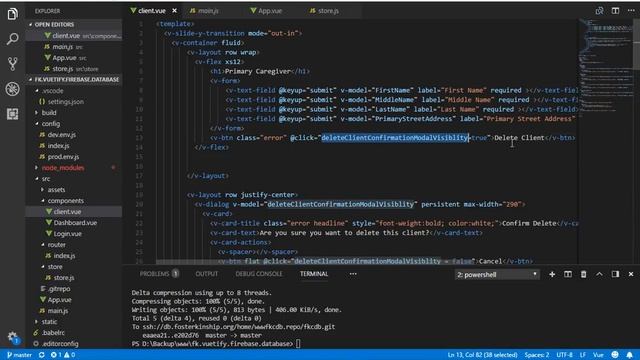Open the panel overflow ellipsis menu

(353, 274)
